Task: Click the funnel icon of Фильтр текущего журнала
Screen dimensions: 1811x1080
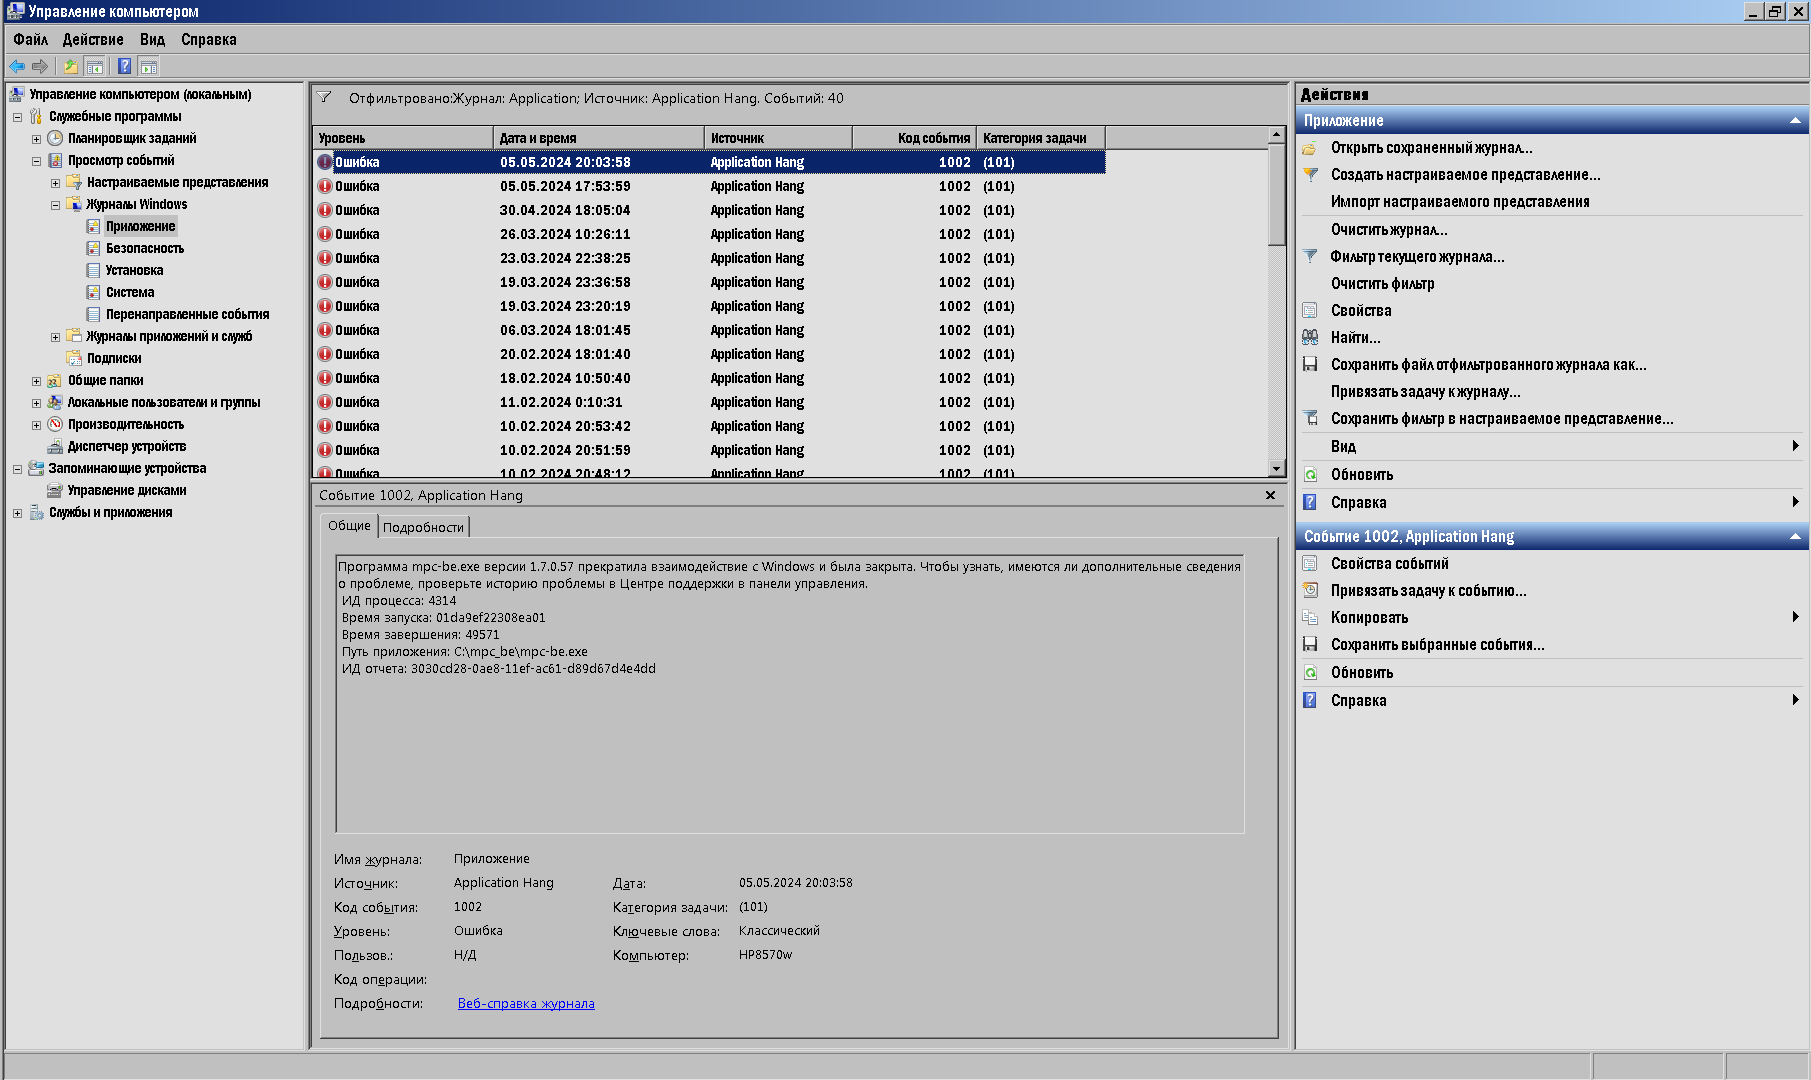Action: (x=1310, y=256)
